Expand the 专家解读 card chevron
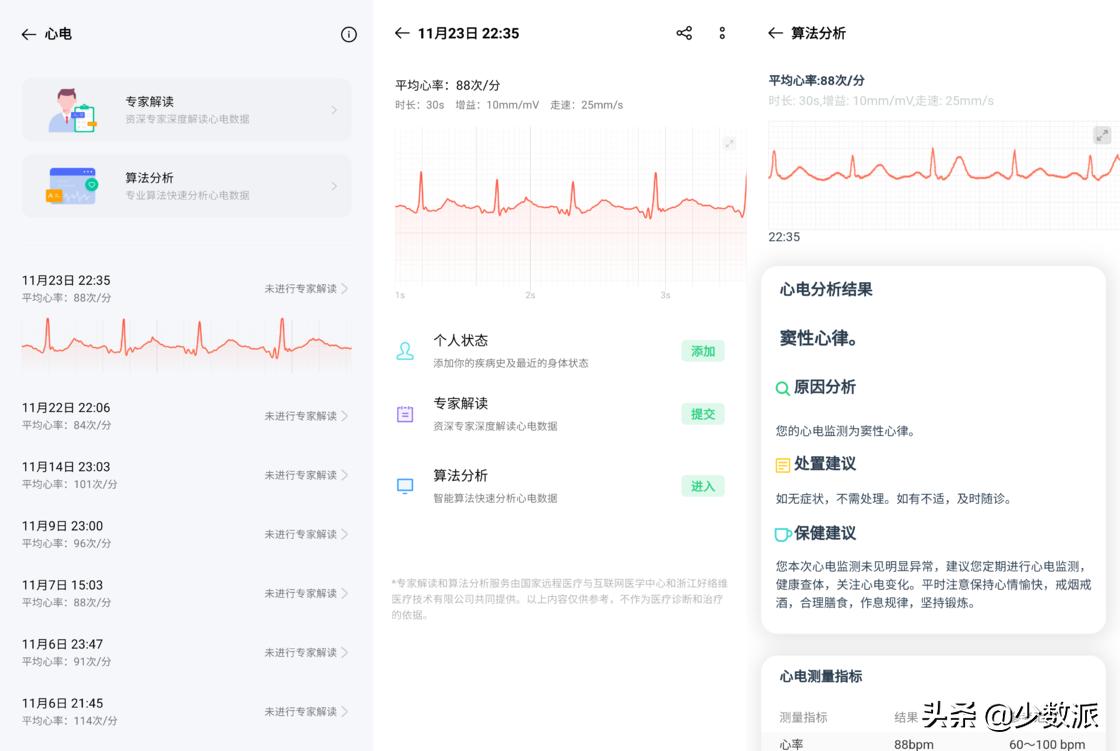Image resolution: width=1120 pixels, height=751 pixels. 334,110
